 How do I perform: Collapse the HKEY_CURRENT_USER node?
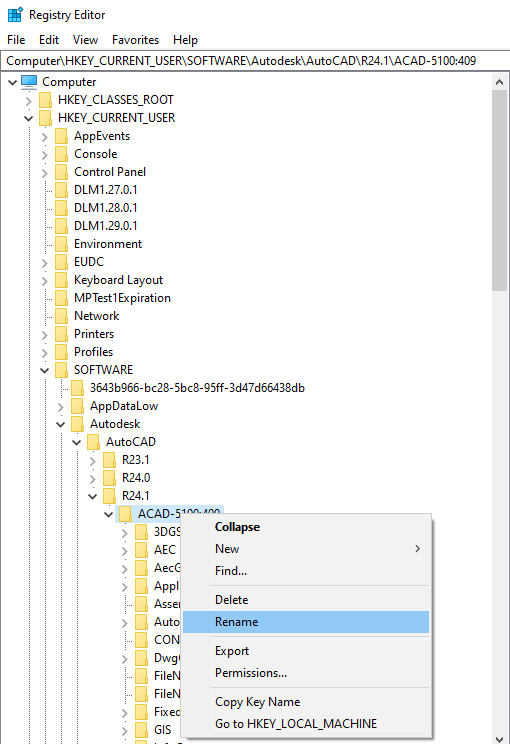pyautogui.click(x=28, y=119)
